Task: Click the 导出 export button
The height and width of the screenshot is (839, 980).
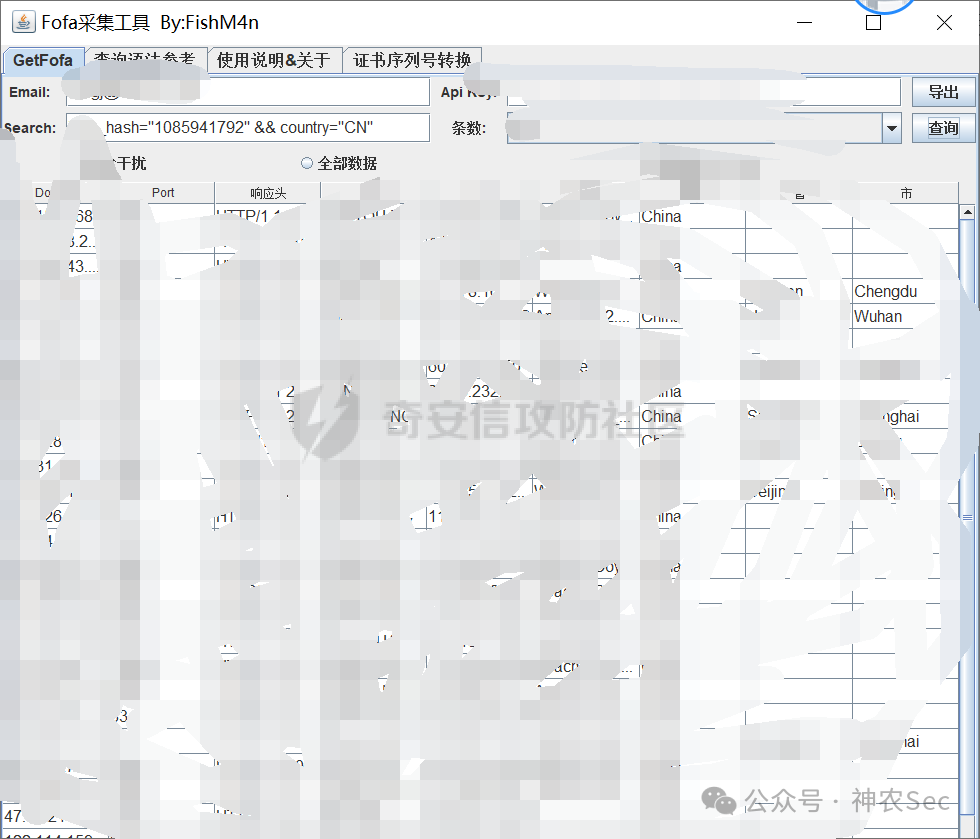Action: (x=943, y=92)
